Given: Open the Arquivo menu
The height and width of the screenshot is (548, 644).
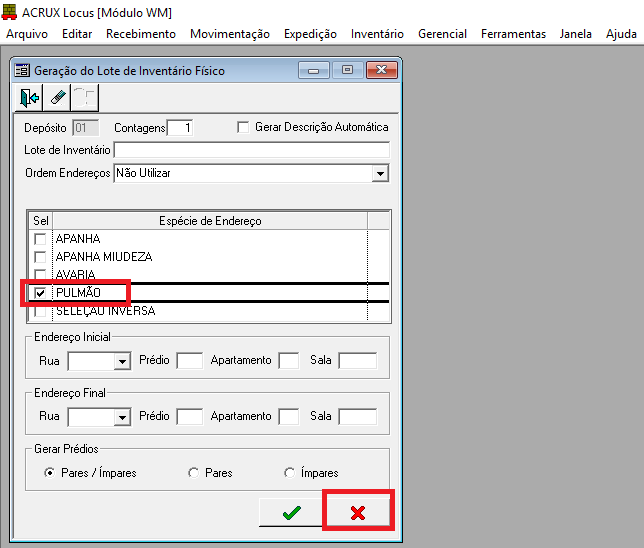Looking at the screenshot, I should coord(27,34).
